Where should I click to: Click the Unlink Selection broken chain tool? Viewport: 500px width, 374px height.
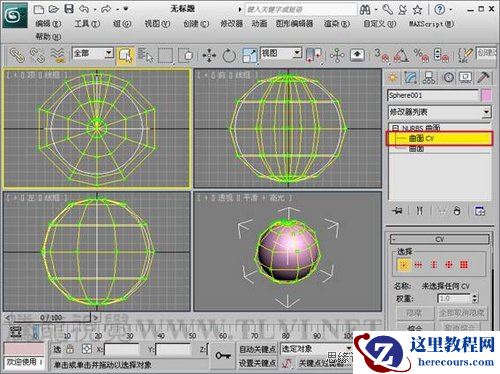point(37,55)
